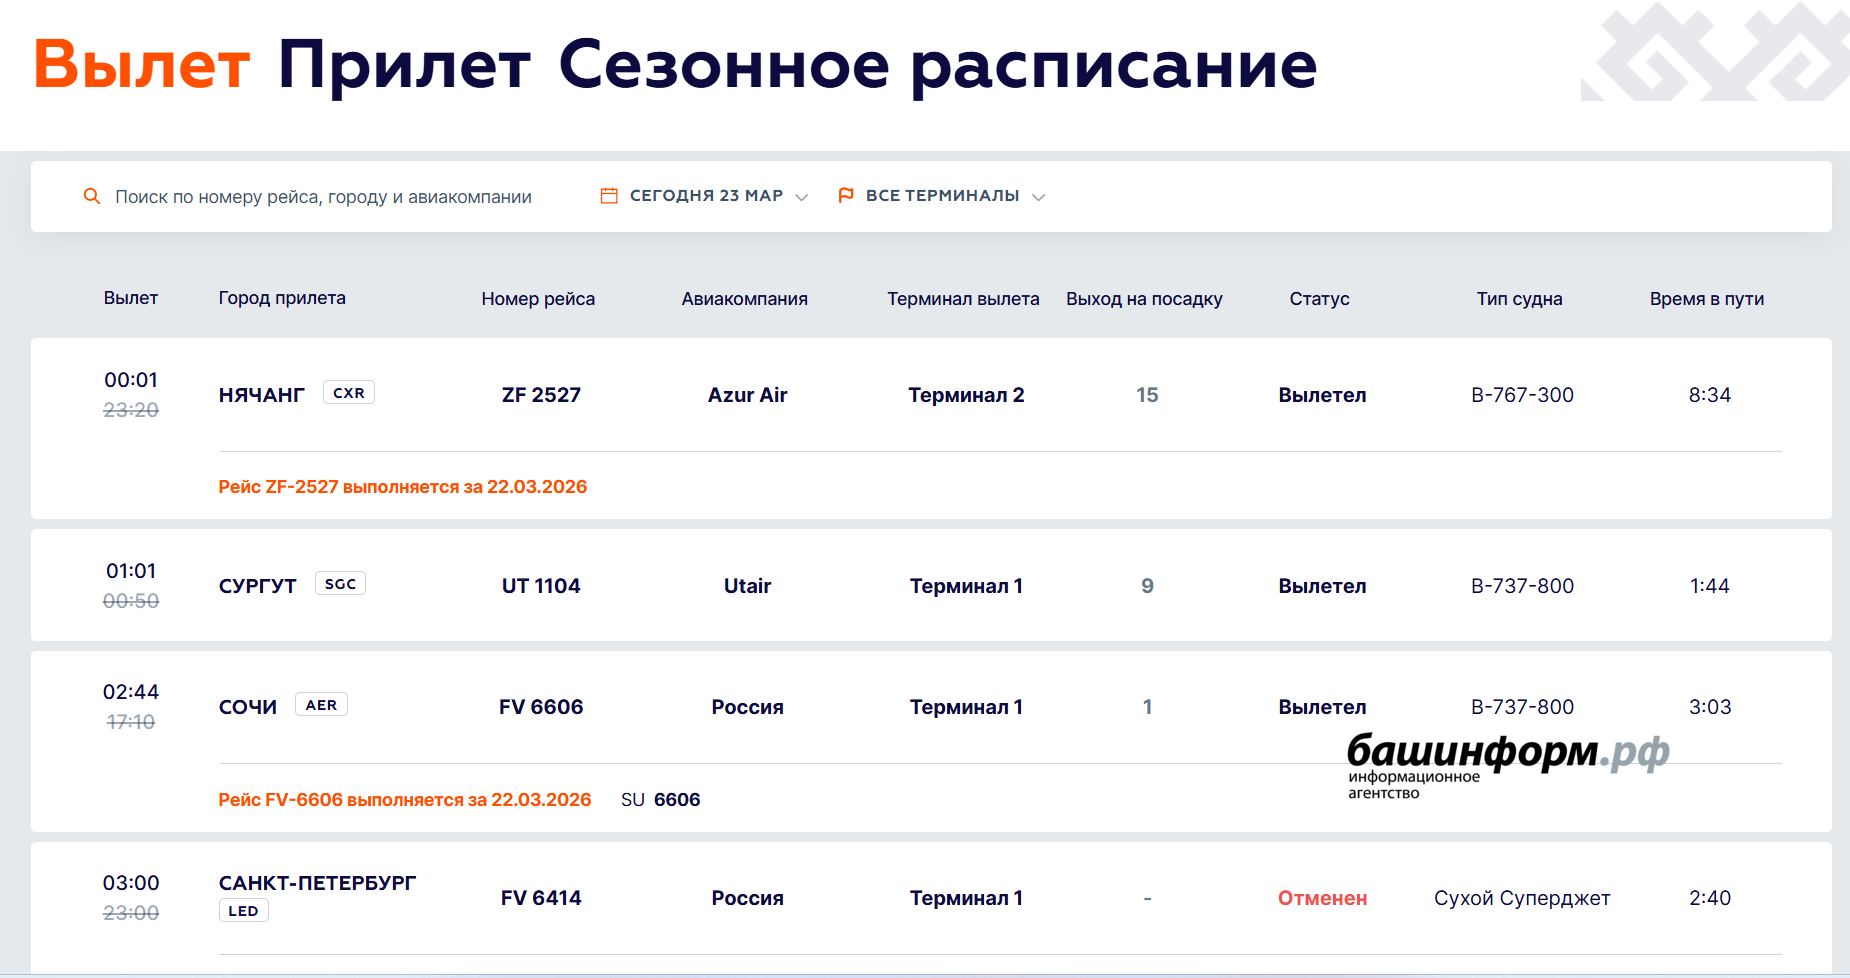Viewport: 1850px width, 978px height.
Task: Click the CXR airport code badge
Action: (348, 393)
